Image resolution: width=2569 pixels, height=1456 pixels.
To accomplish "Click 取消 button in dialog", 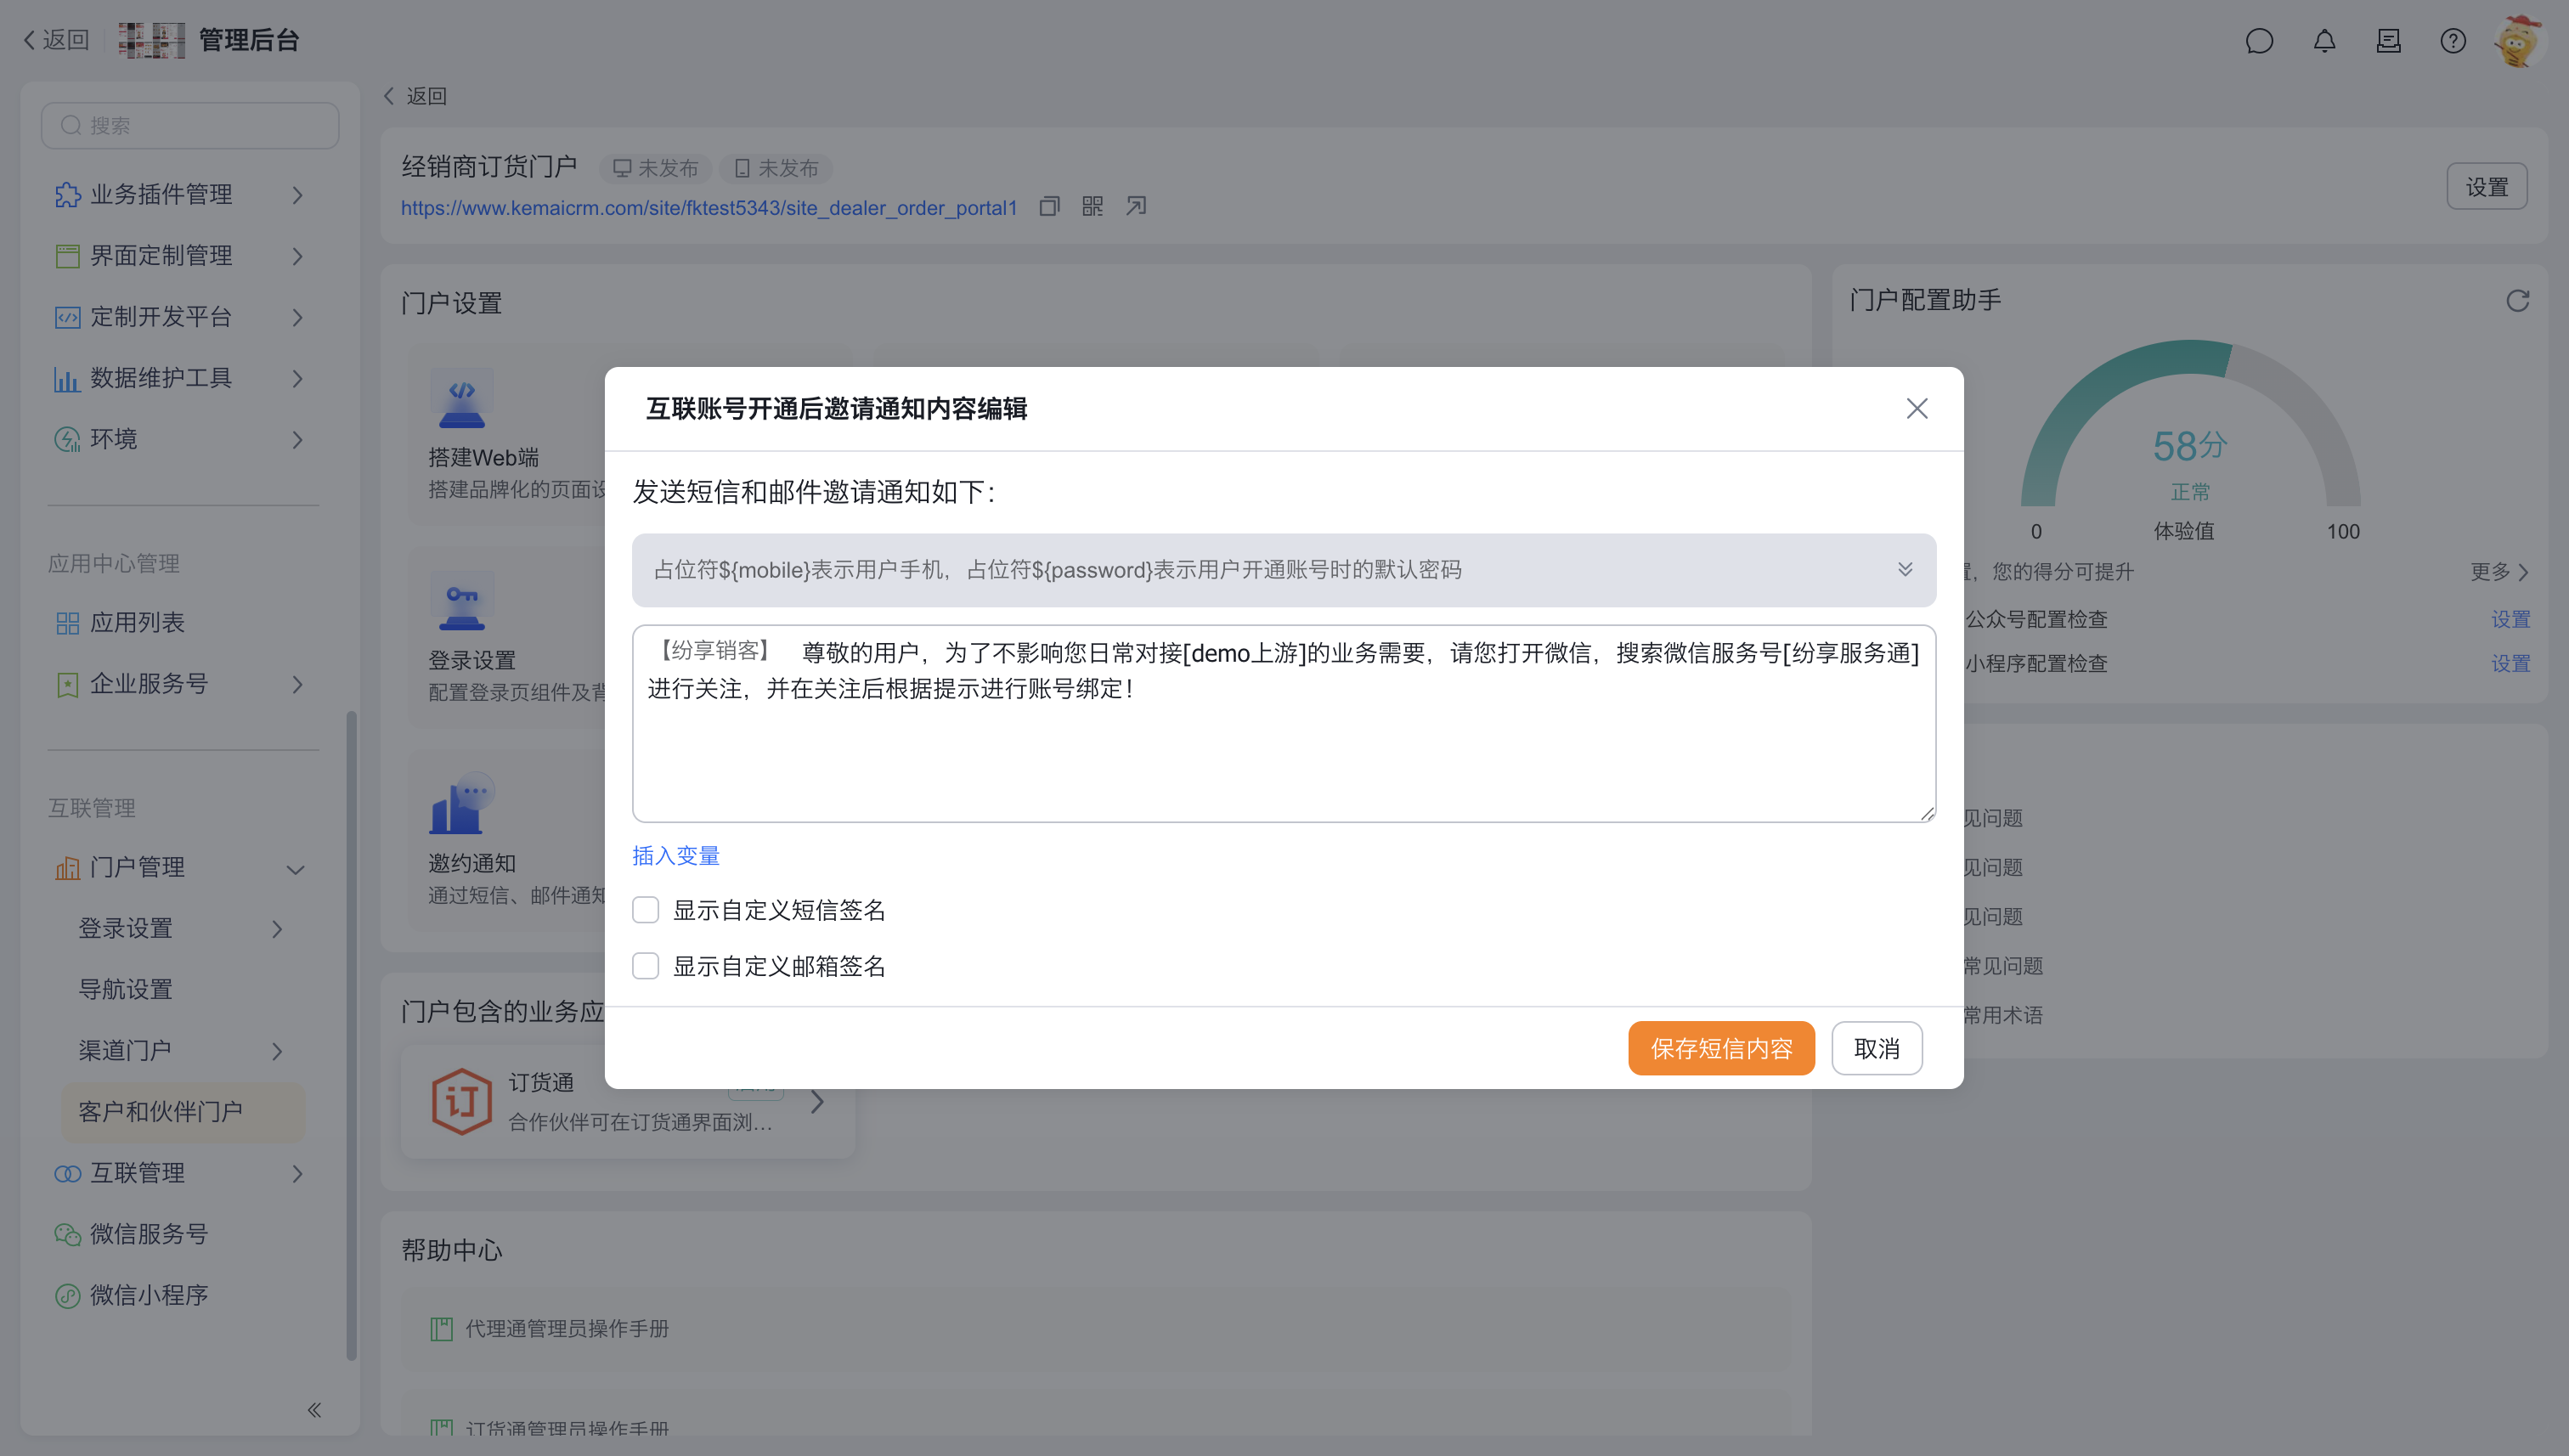I will (x=1876, y=1048).
